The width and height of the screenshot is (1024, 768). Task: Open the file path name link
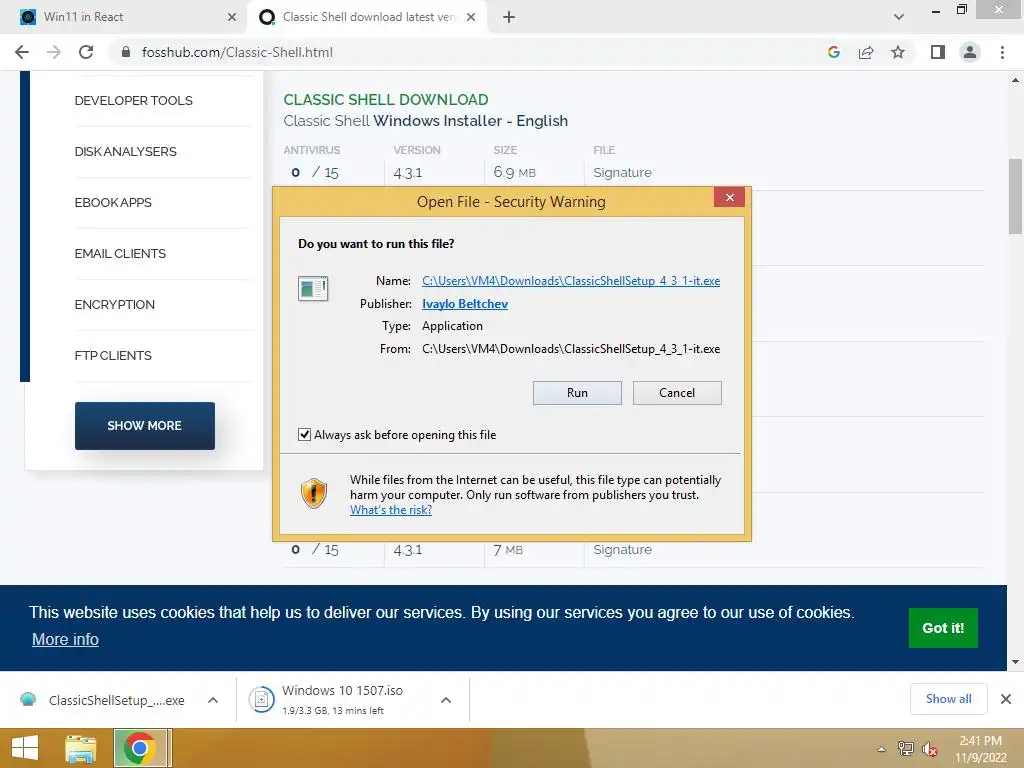click(x=571, y=281)
